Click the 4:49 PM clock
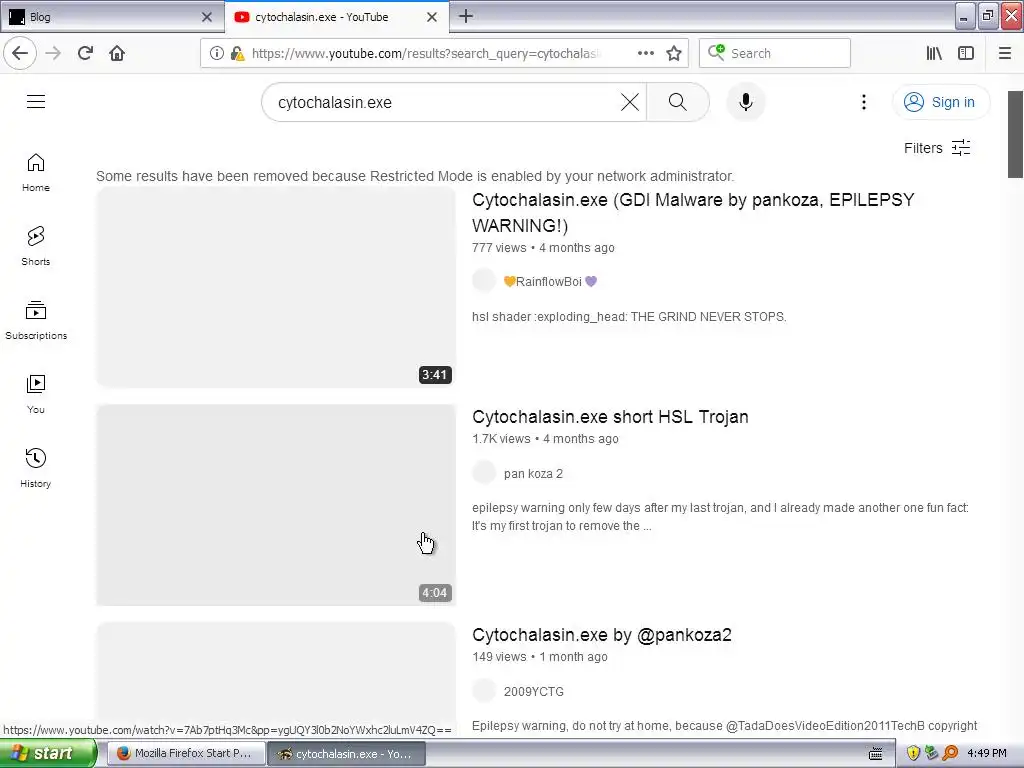The height and width of the screenshot is (768, 1024). coord(987,753)
